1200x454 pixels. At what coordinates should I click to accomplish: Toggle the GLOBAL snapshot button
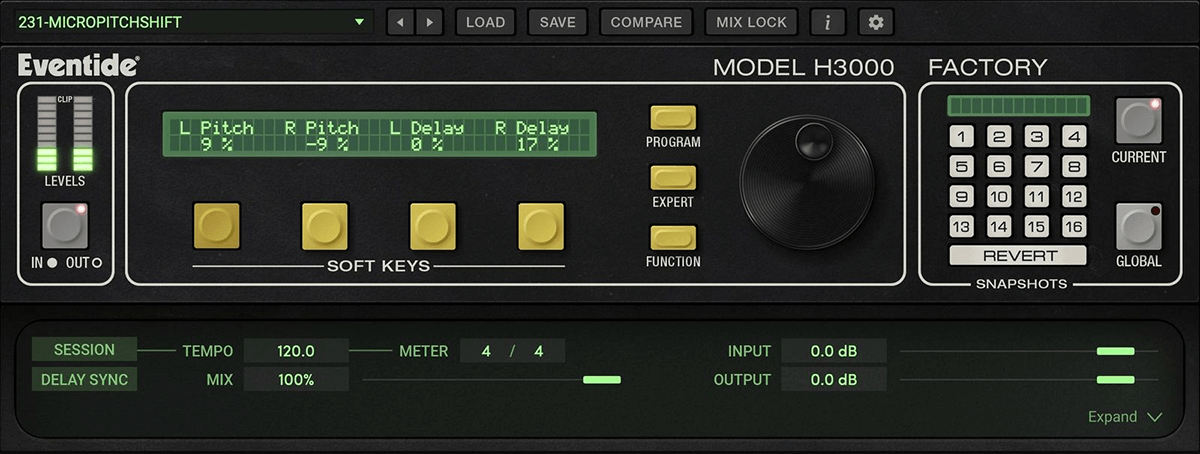(x=1138, y=226)
